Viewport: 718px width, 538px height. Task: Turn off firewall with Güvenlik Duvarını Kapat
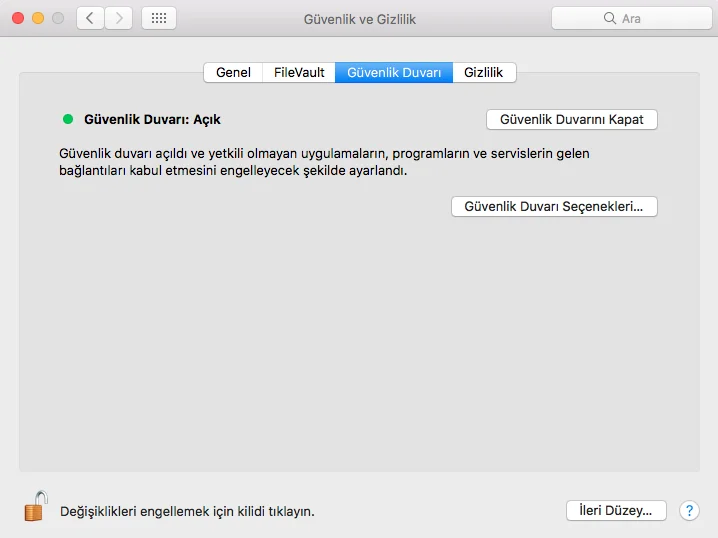click(572, 119)
